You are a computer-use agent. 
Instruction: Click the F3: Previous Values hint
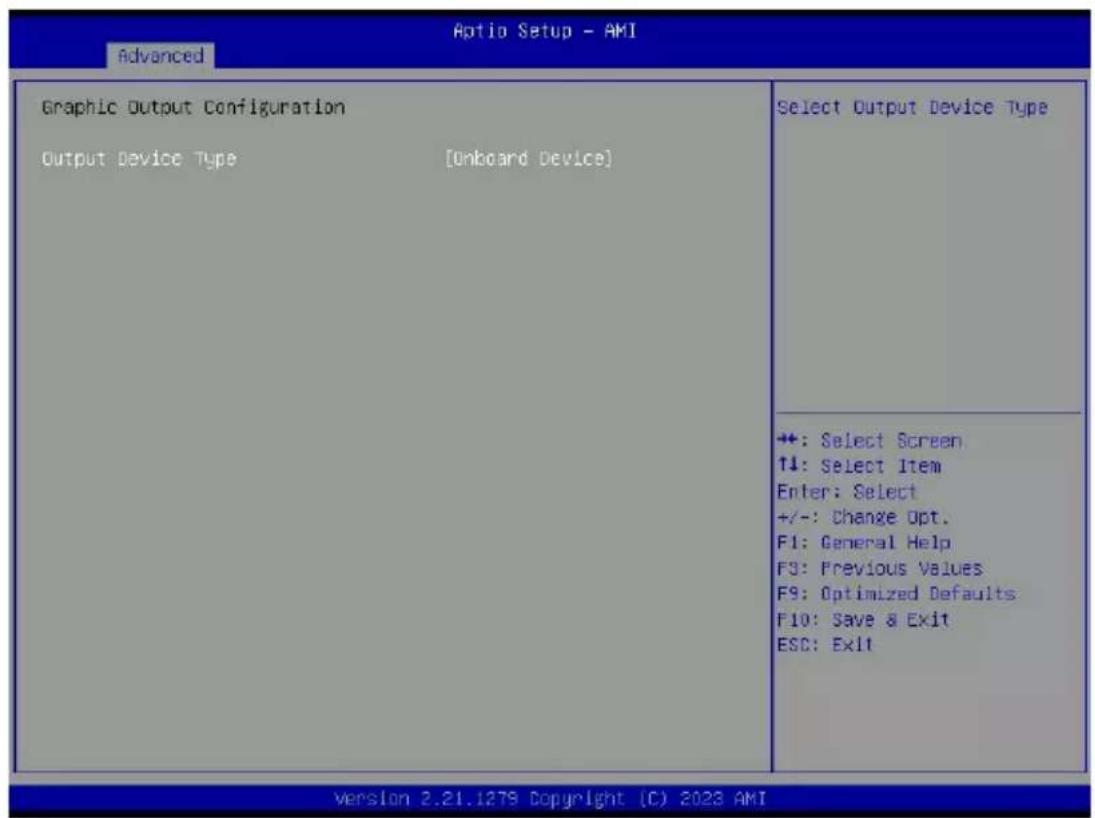point(880,569)
